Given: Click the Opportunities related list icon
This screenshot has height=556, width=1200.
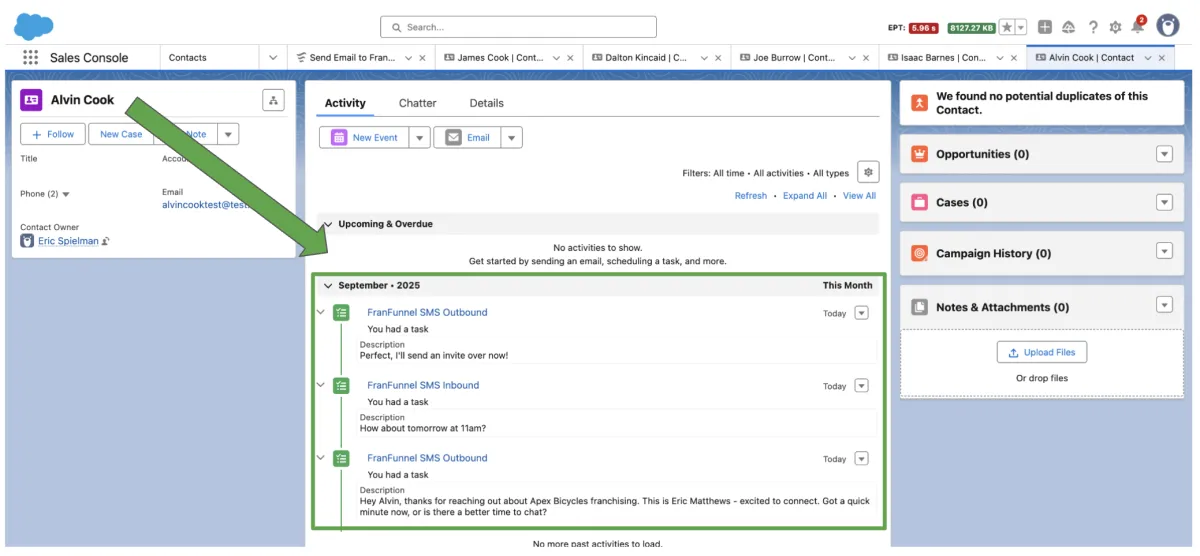Looking at the screenshot, I should [x=919, y=154].
